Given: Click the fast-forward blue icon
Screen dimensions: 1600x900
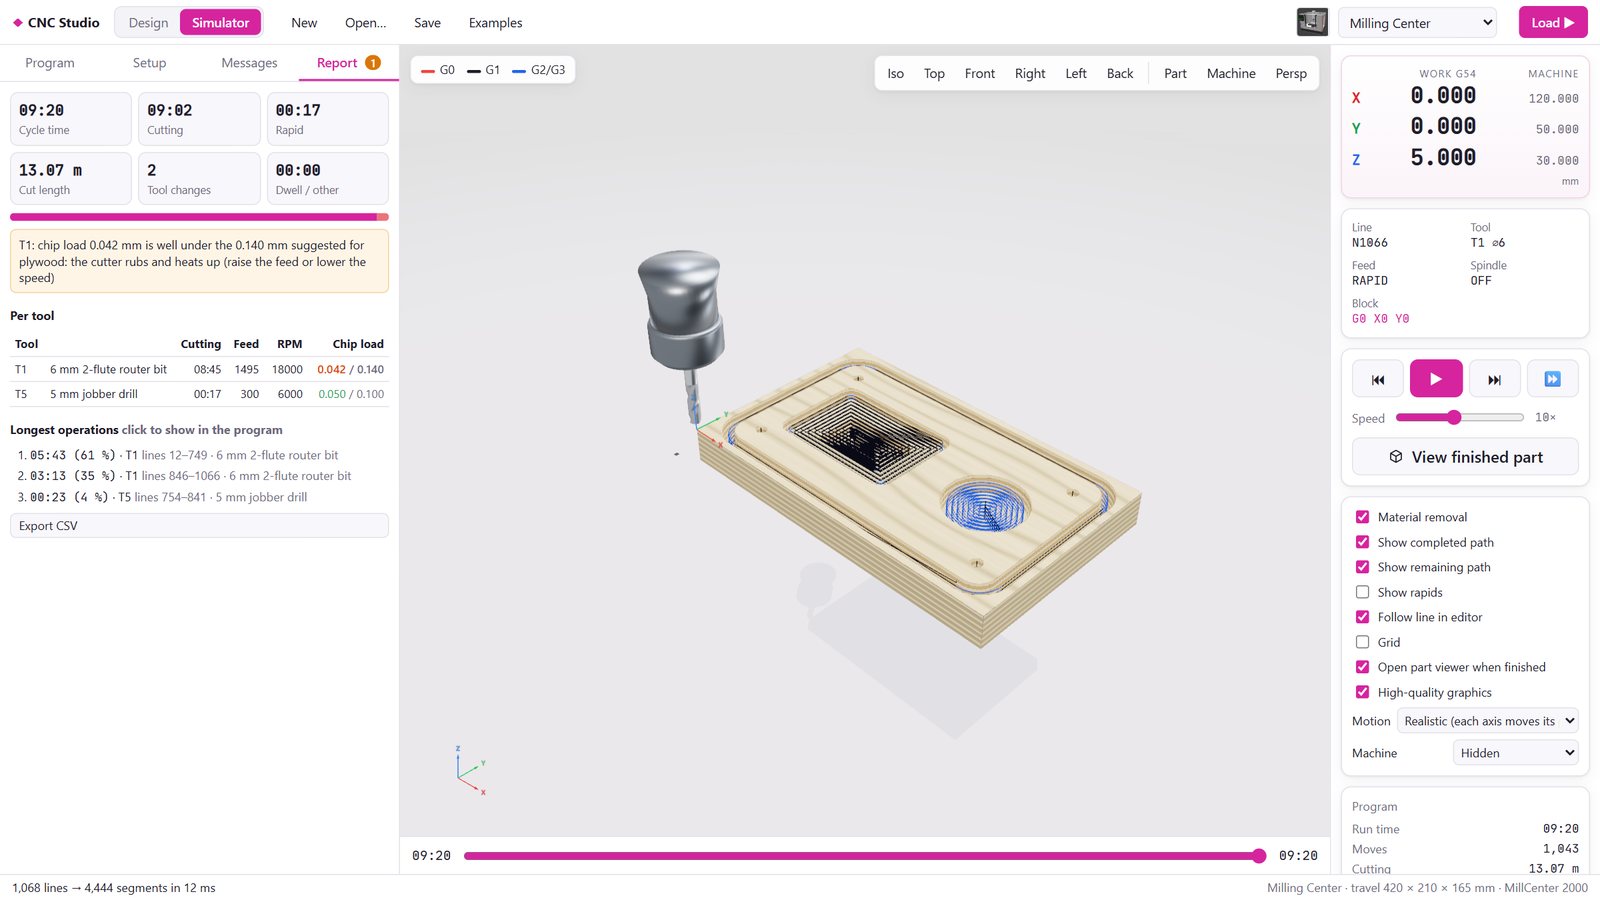Looking at the screenshot, I should pos(1552,379).
